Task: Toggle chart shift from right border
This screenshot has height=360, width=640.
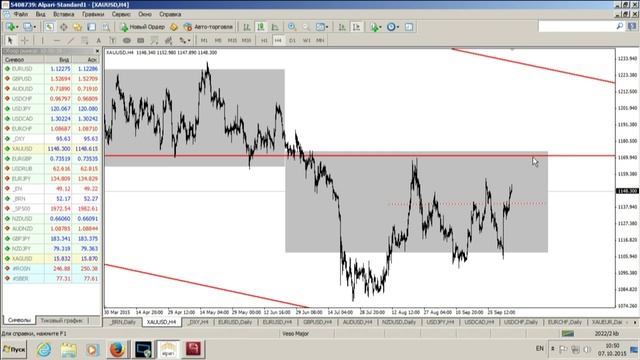Action: (x=356, y=27)
